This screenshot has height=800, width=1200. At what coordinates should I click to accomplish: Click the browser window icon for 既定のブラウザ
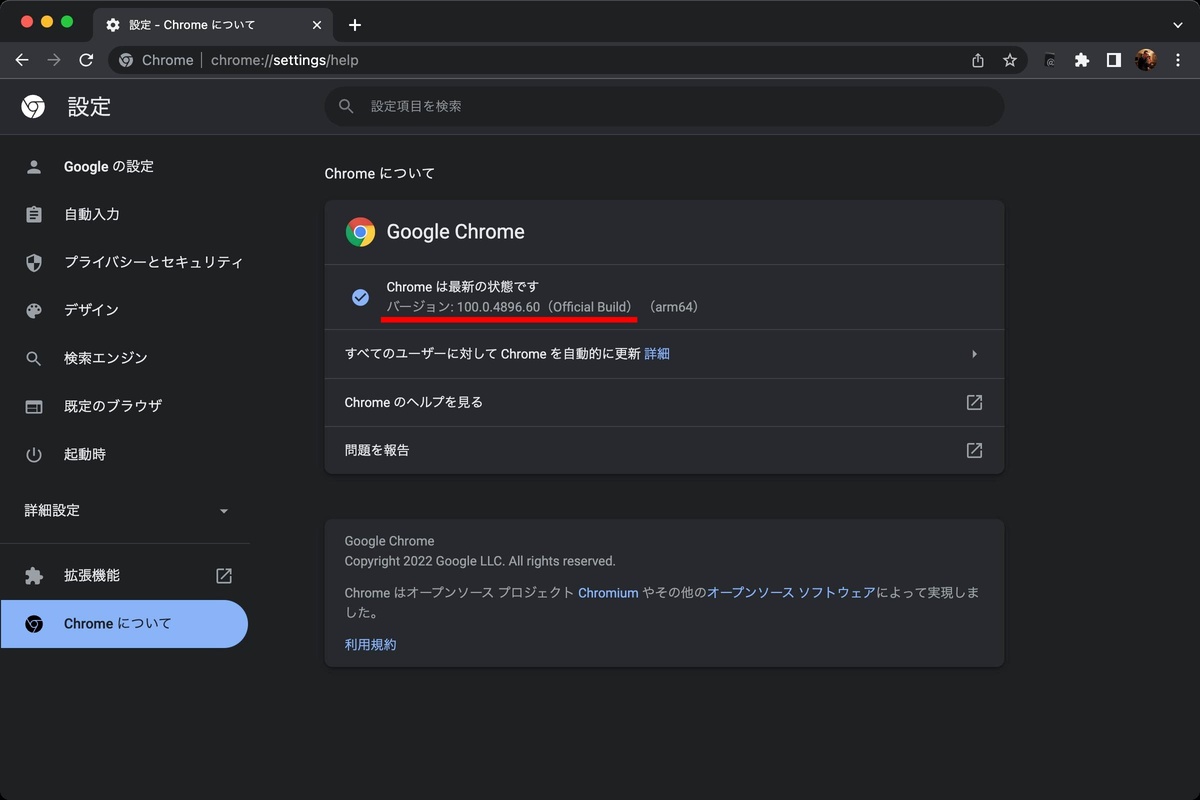point(34,407)
